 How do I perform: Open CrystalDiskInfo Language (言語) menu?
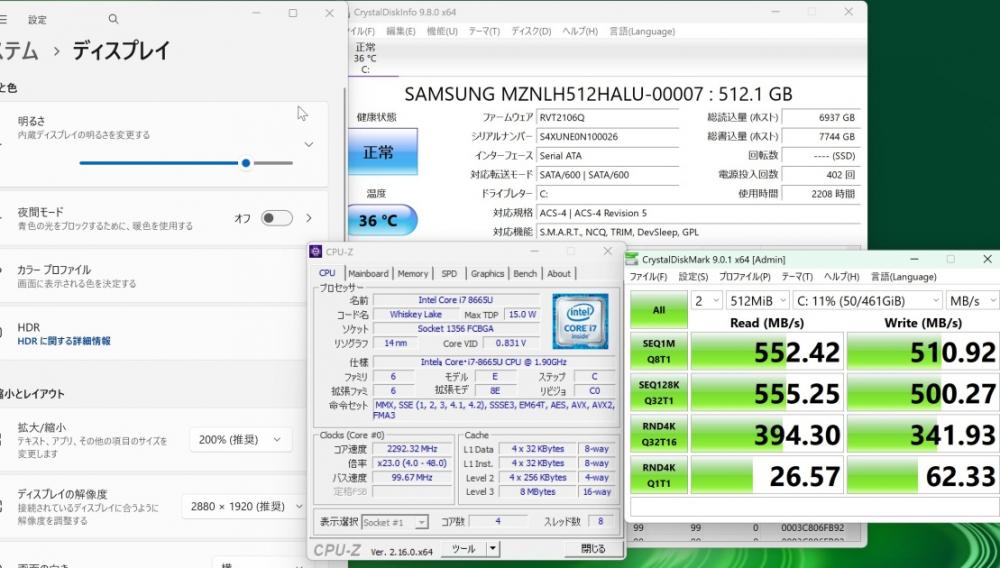point(642,31)
